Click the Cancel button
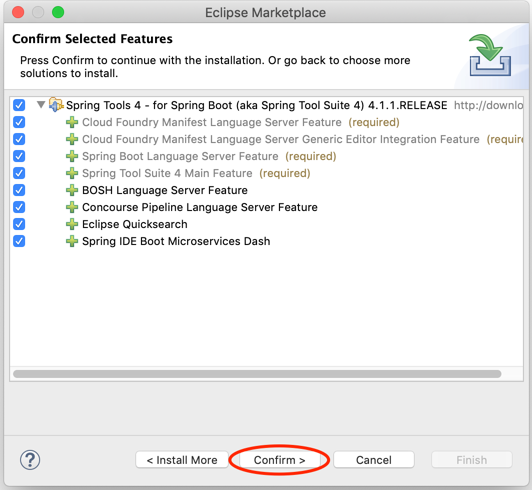The height and width of the screenshot is (490, 532). click(374, 460)
